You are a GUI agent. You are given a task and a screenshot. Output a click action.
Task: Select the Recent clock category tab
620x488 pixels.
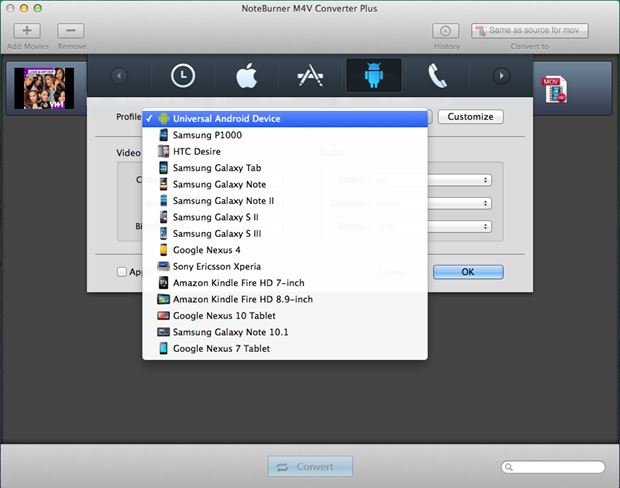tap(183, 76)
